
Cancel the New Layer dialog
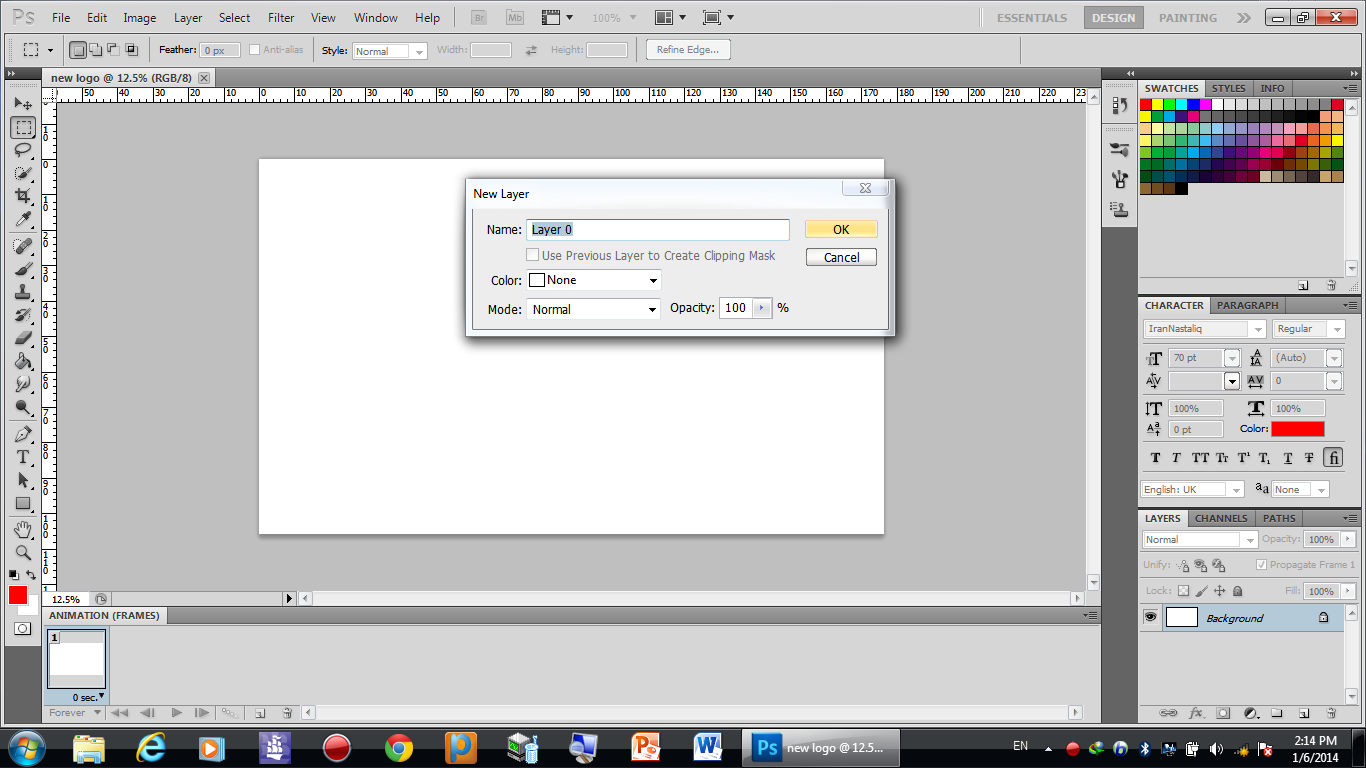(x=841, y=257)
